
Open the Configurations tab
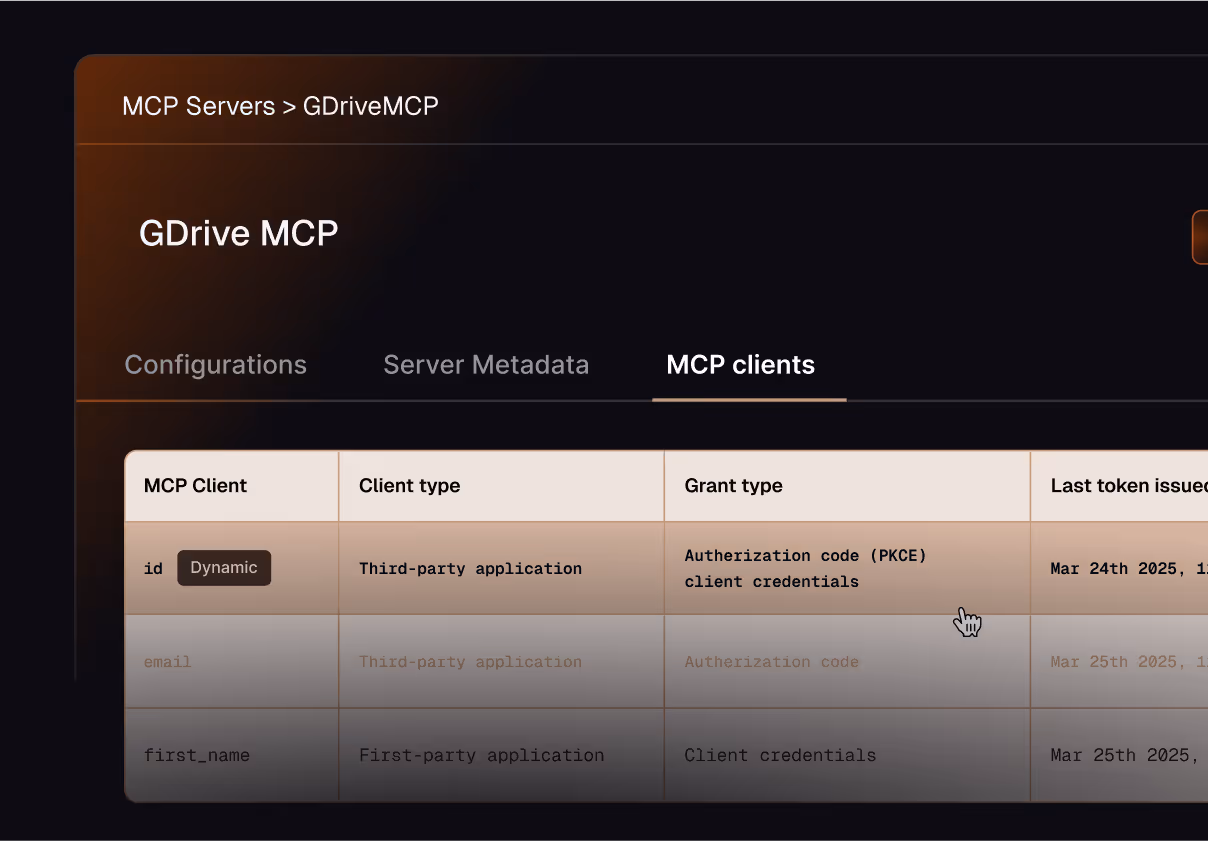tap(215, 365)
